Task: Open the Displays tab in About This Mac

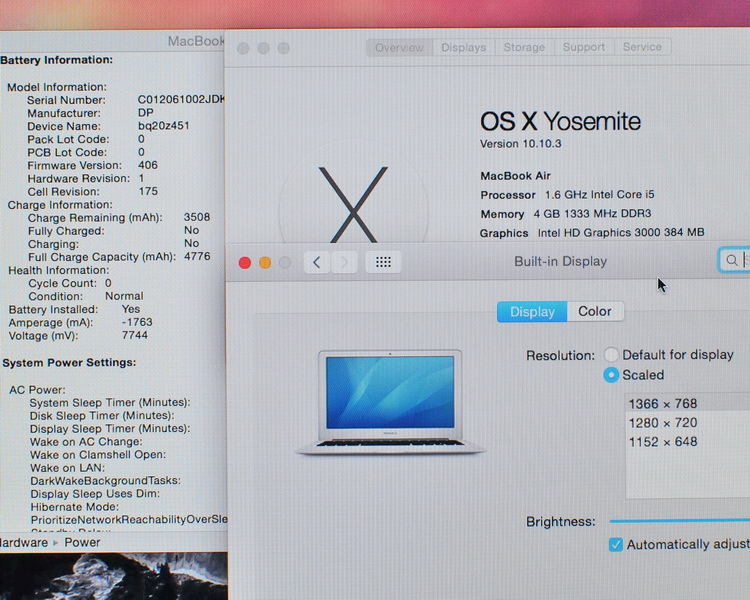Action: [x=463, y=47]
